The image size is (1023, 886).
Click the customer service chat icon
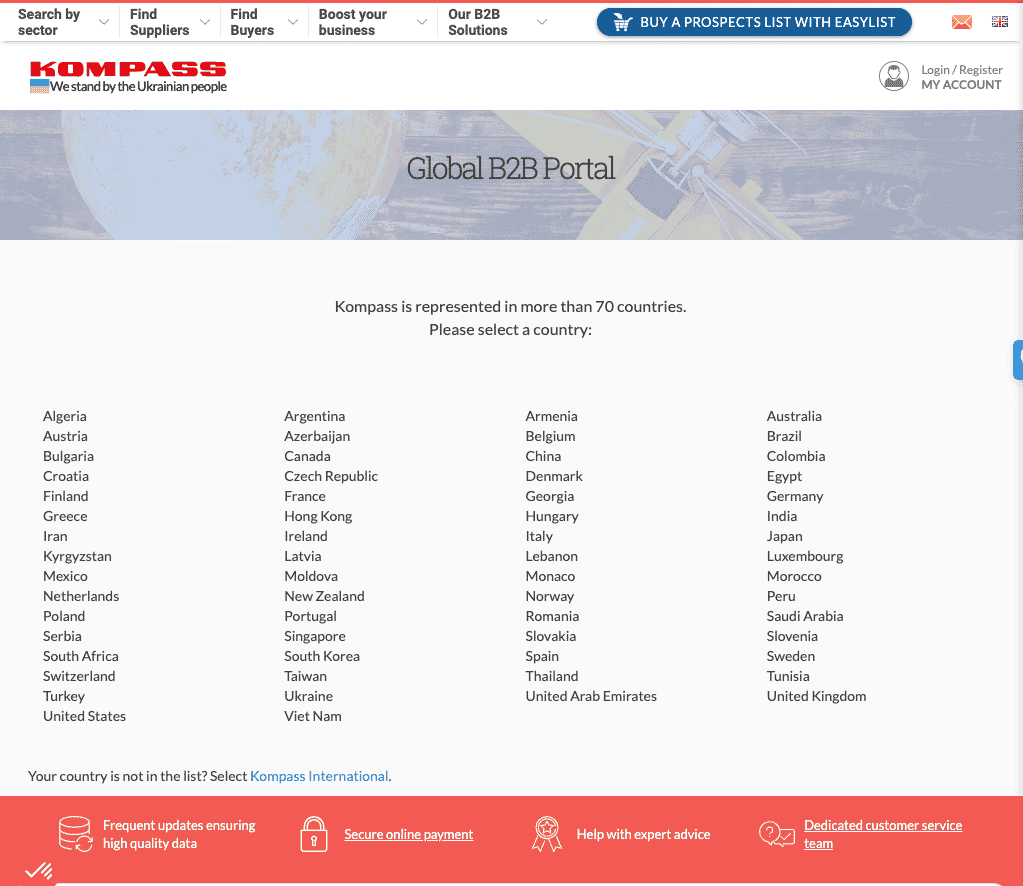click(x=776, y=834)
